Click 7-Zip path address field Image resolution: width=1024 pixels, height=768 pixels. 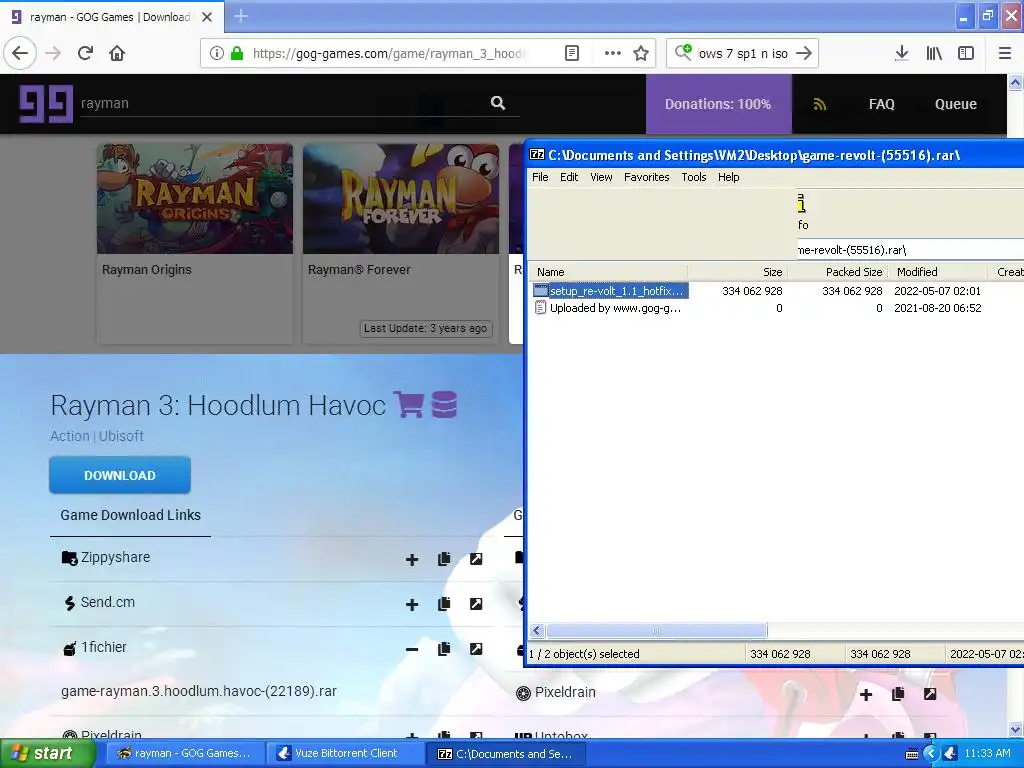coord(910,249)
